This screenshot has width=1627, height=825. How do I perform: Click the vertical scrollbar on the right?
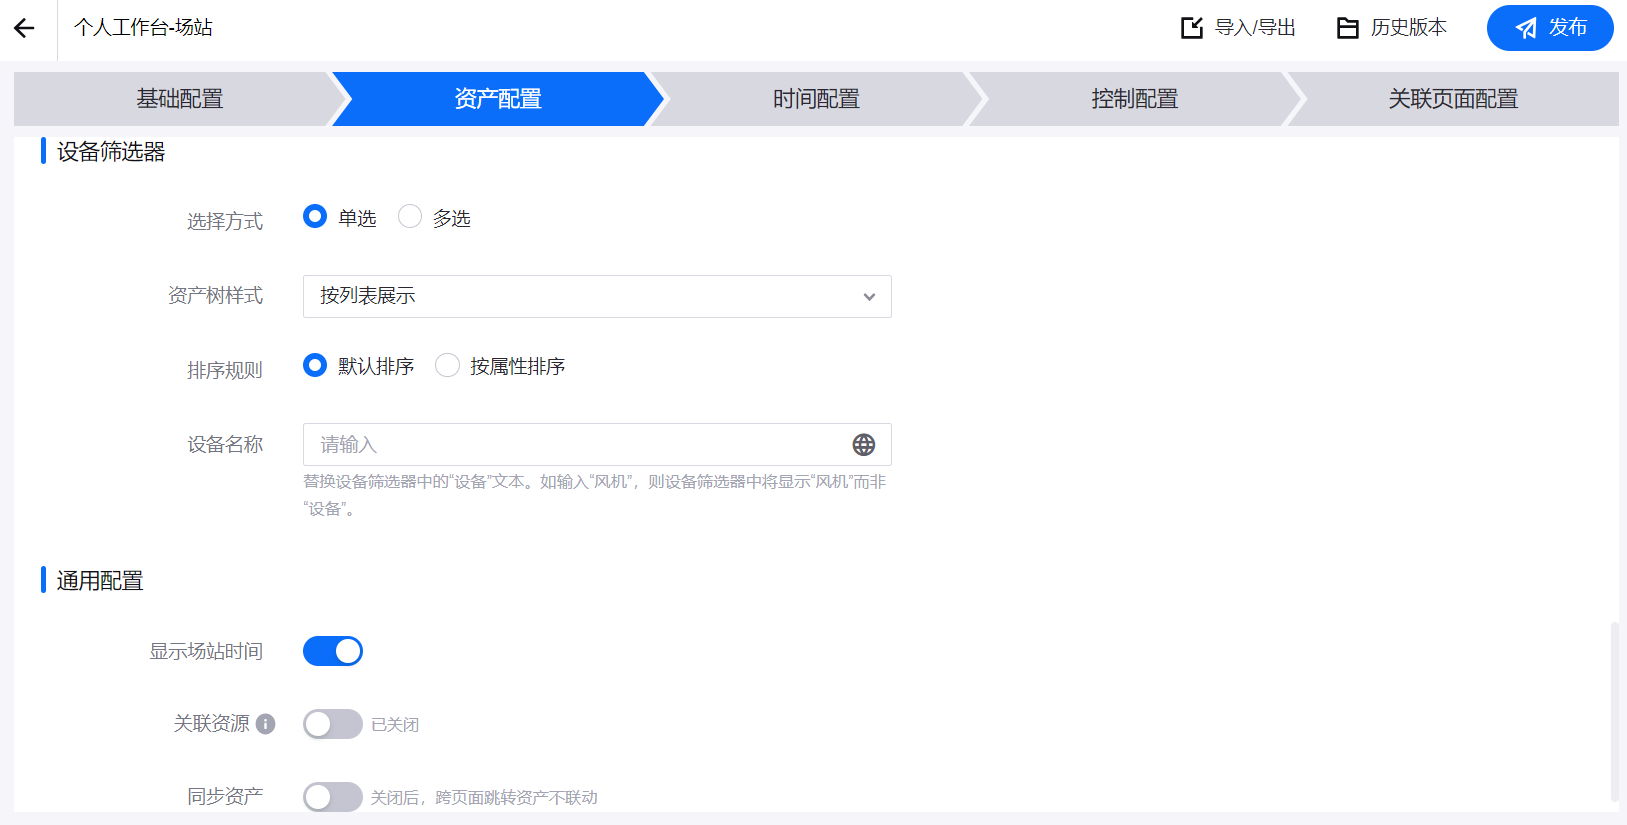(1614, 710)
